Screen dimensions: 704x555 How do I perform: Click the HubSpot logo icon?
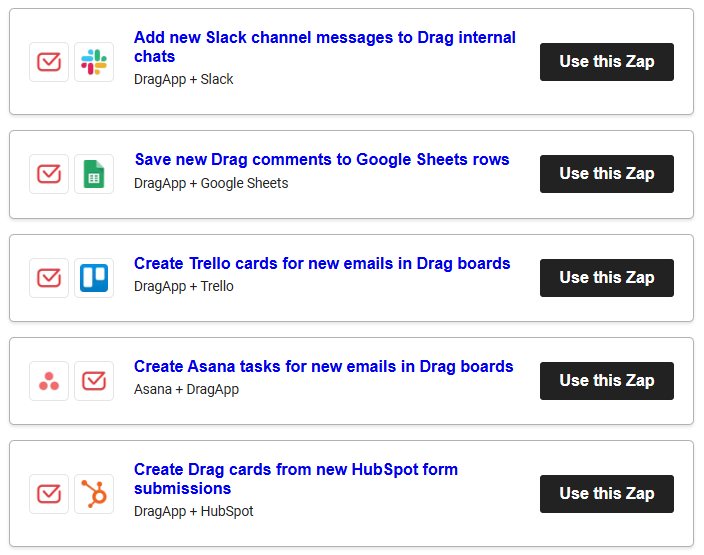94,494
